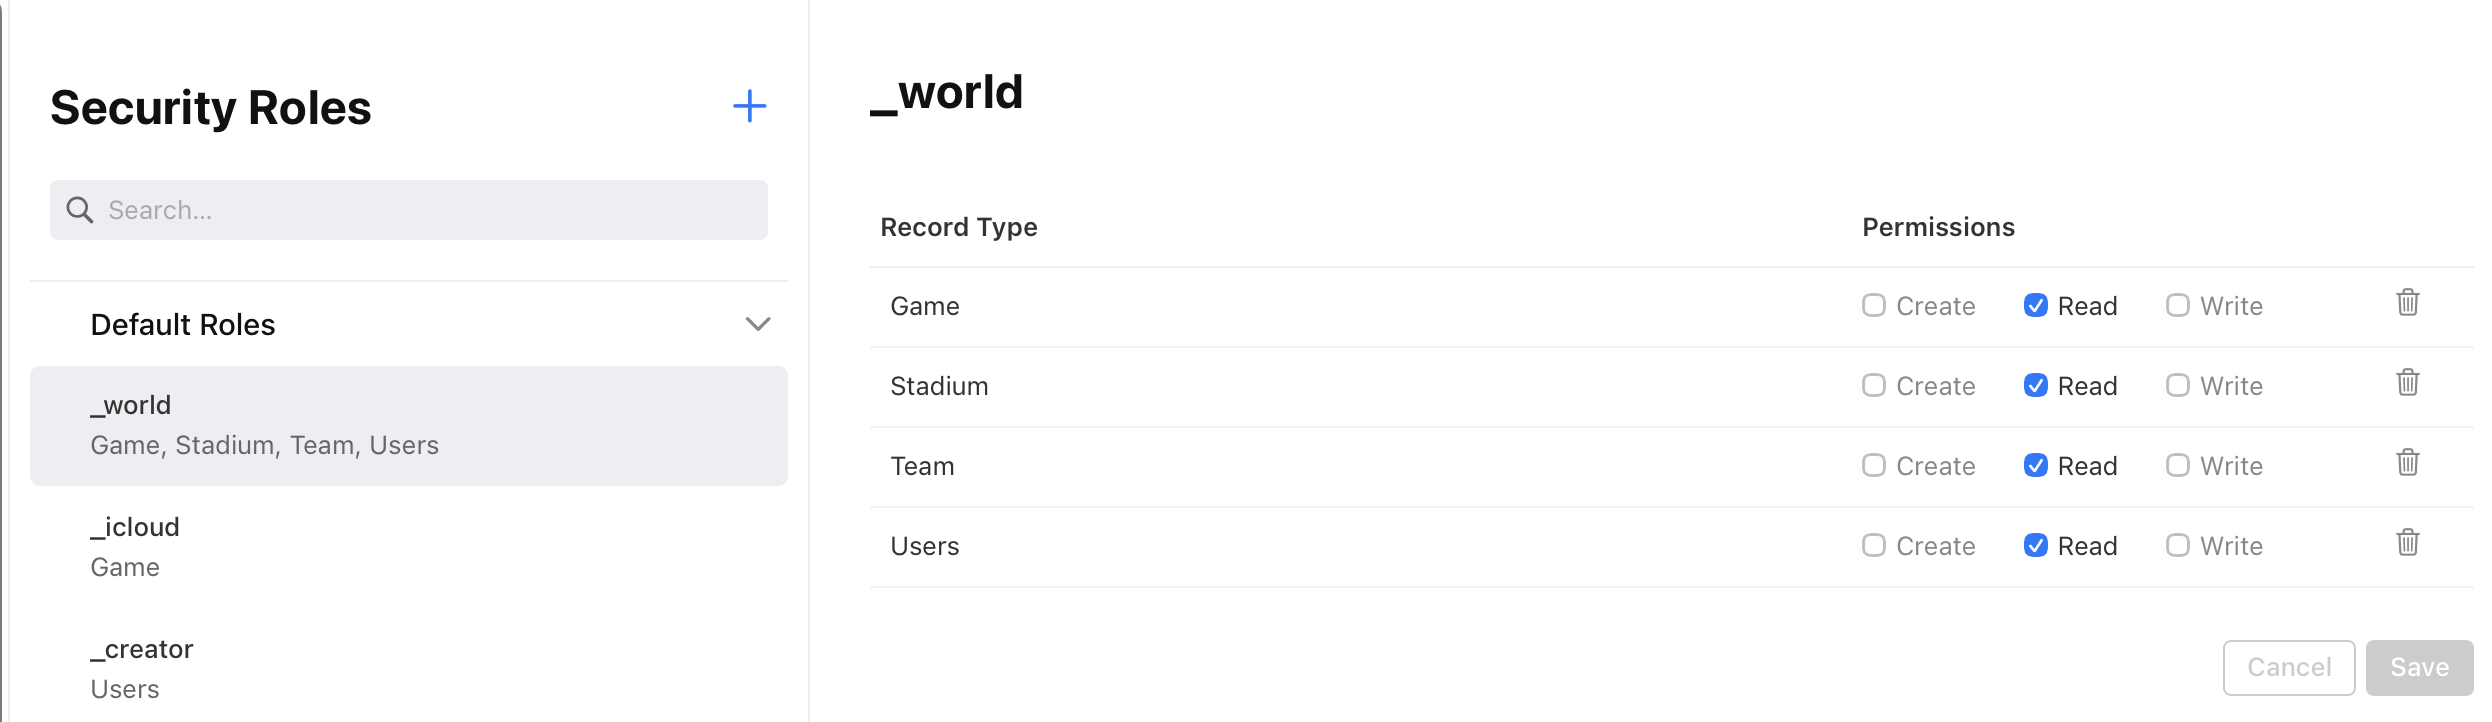Enable Write permission for Stadium
This screenshot has width=2492, height=722.
2177,385
